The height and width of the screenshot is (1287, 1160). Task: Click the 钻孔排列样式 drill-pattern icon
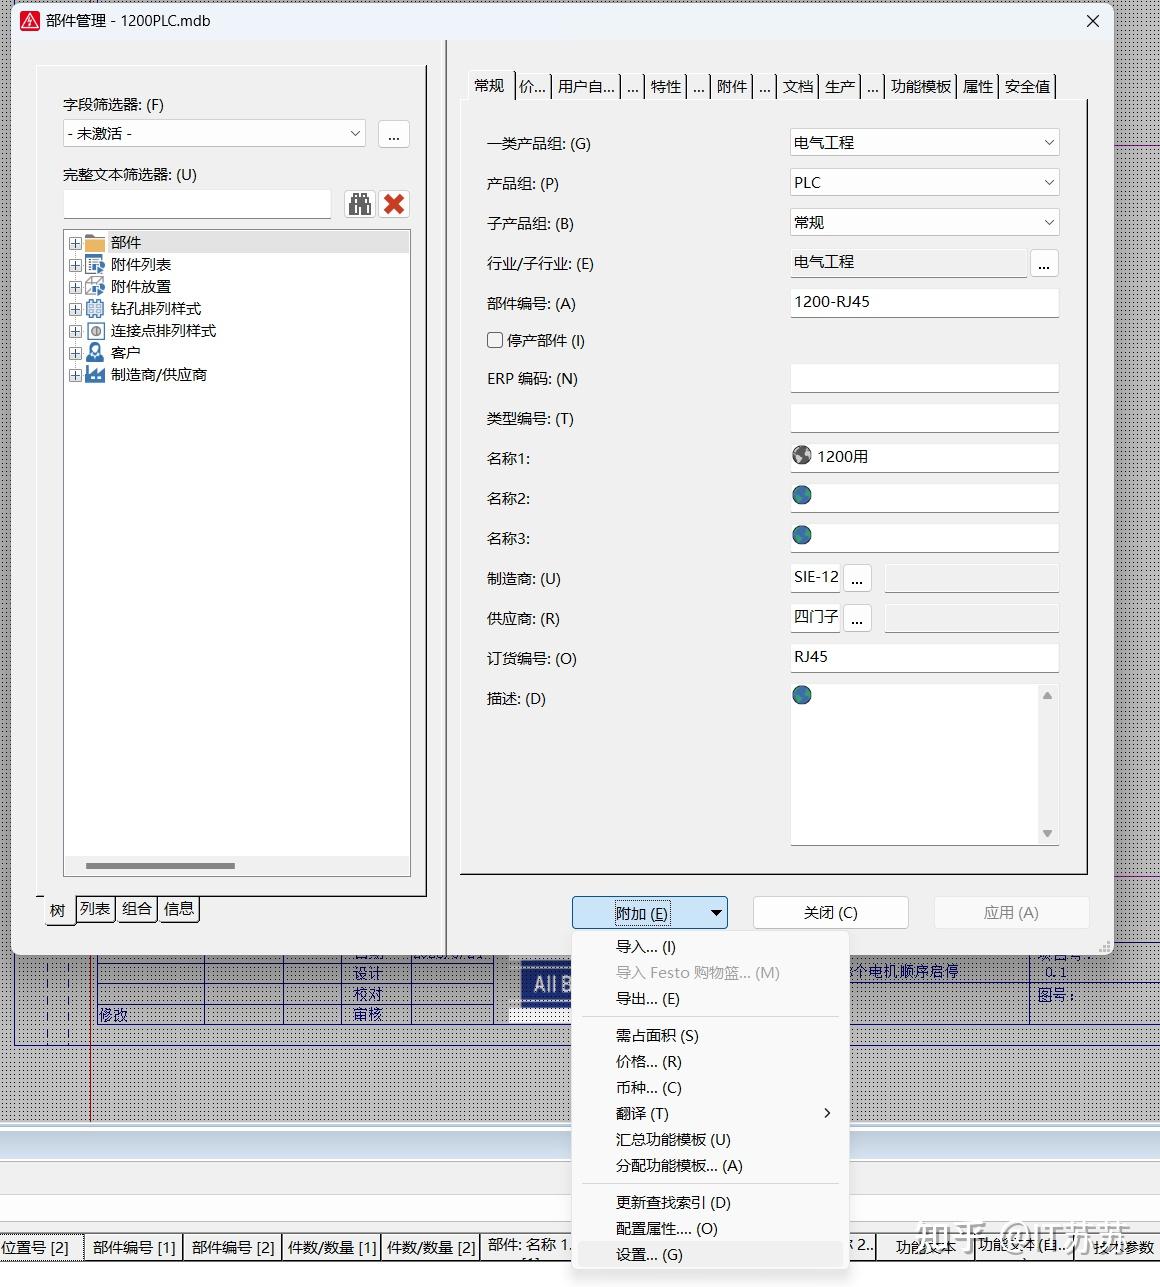coord(94,308)
